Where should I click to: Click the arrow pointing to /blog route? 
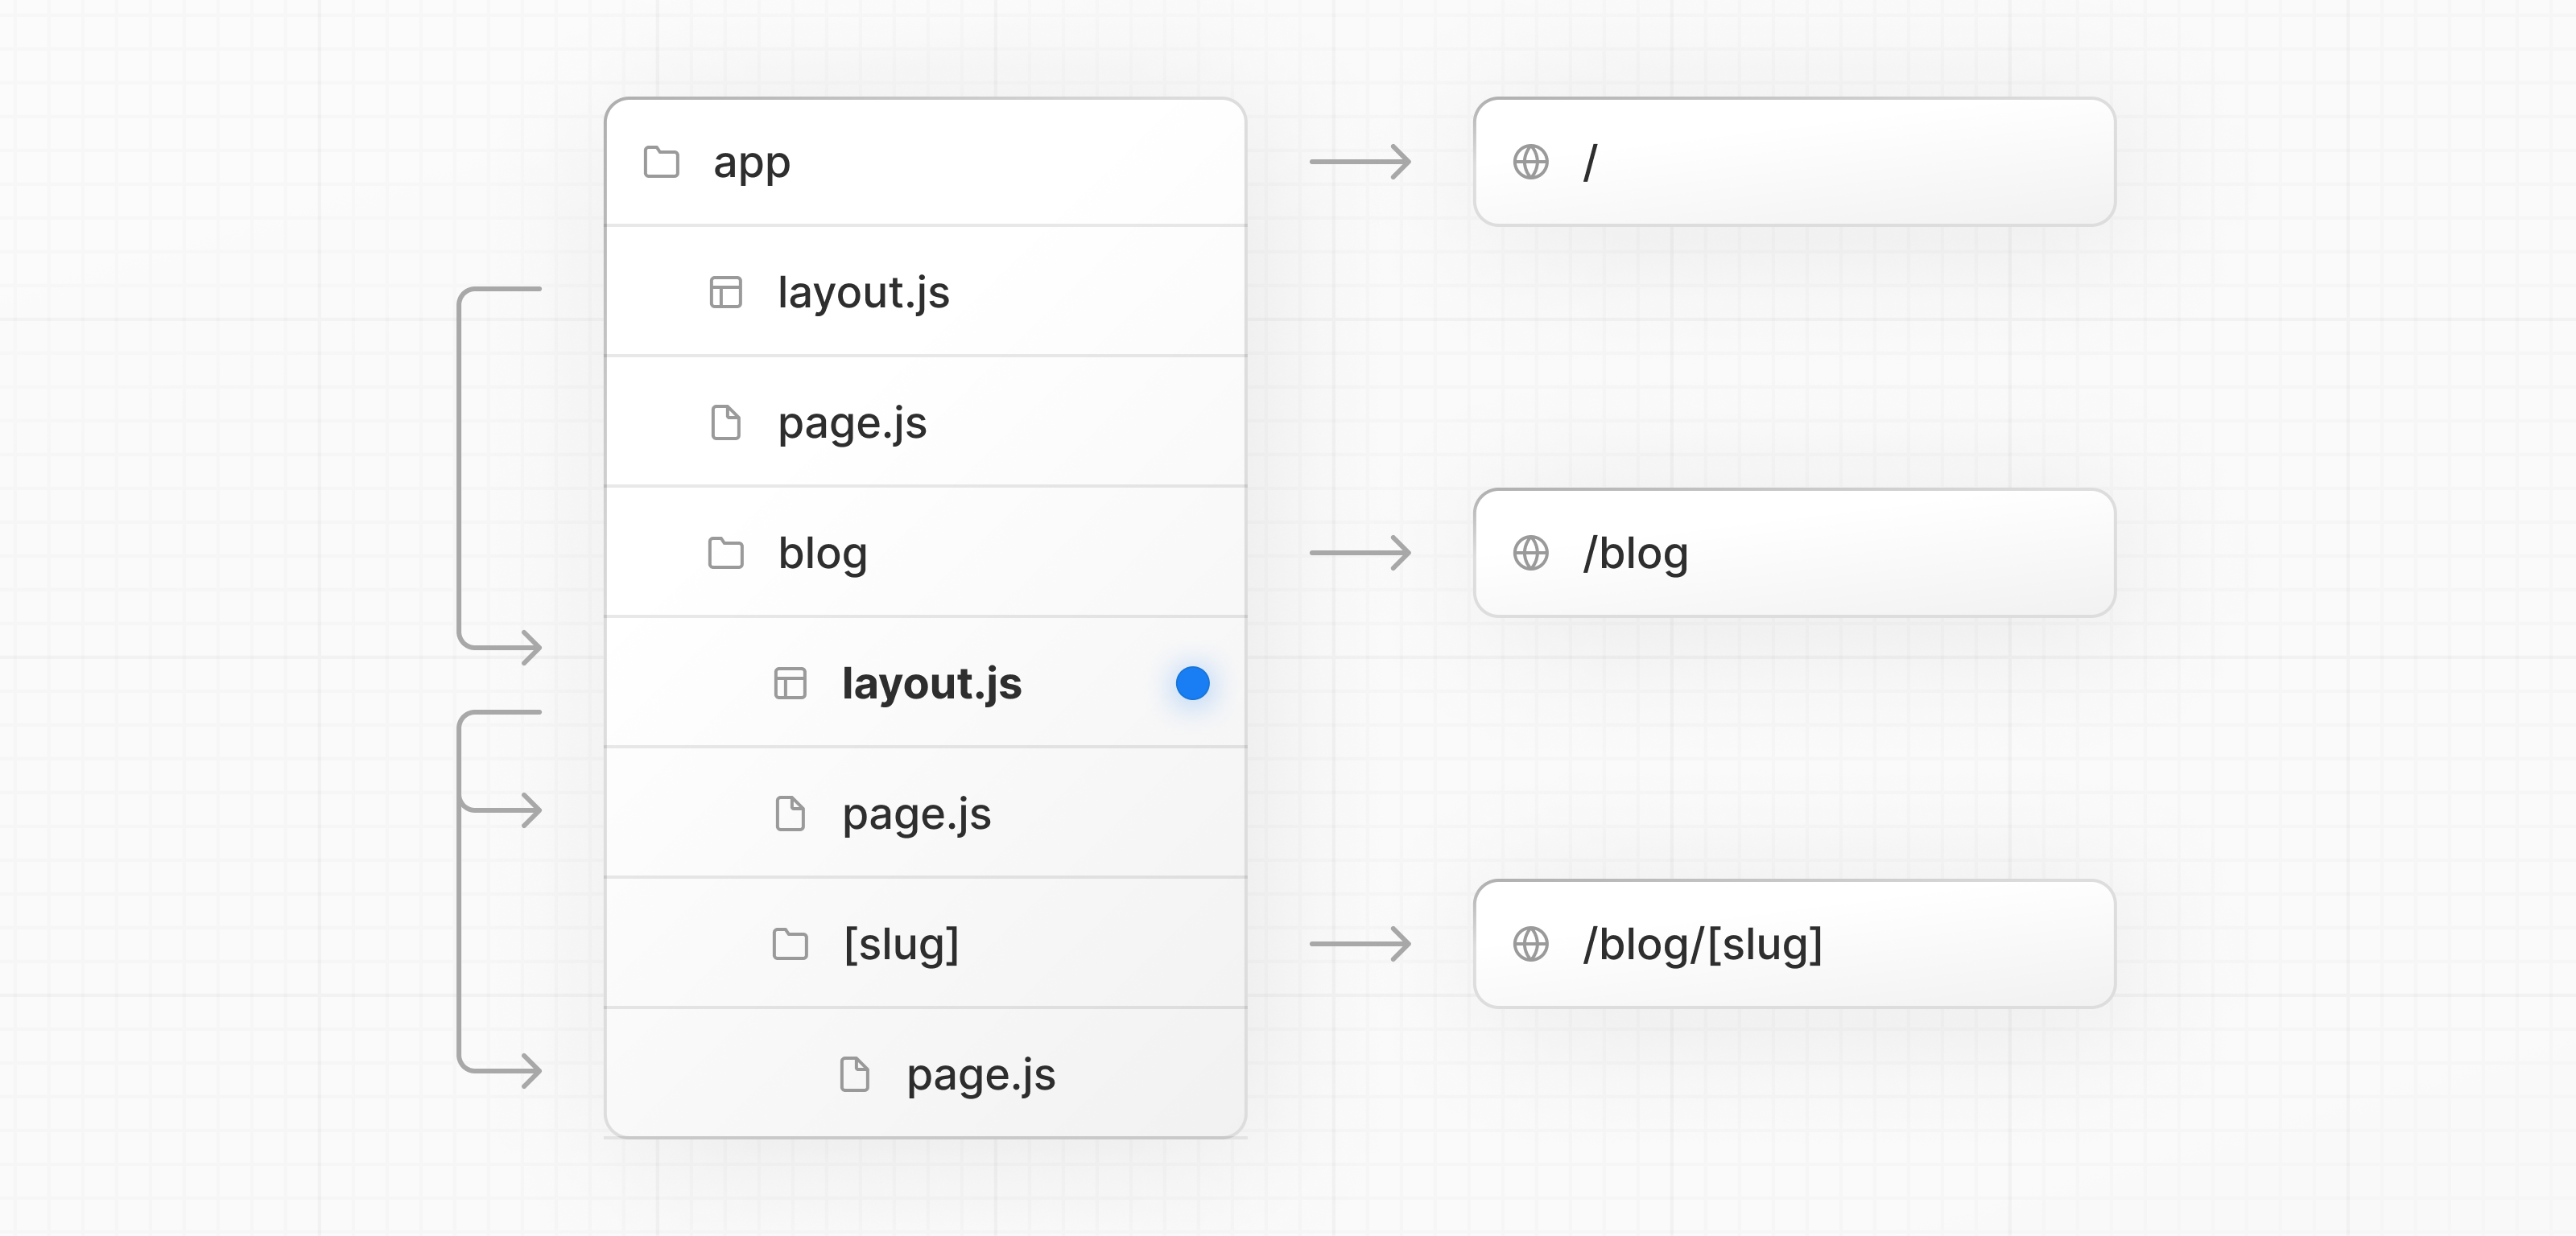click(x=1360, y=553)
